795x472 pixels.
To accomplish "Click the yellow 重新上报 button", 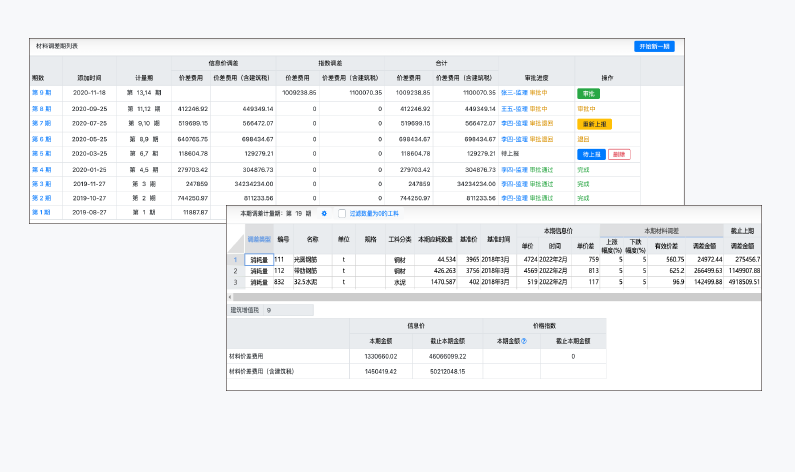I will (594, 124).
